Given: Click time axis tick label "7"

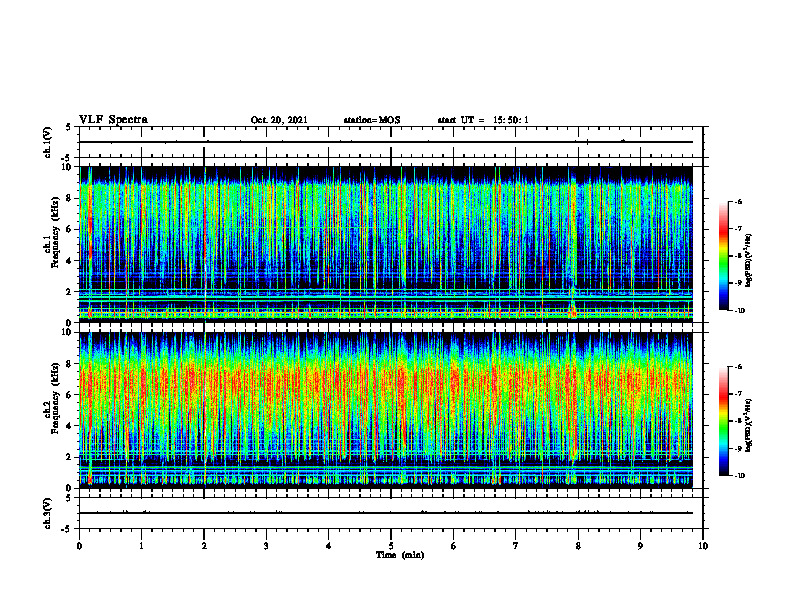Looking at the screenshot, I should 516,546.
